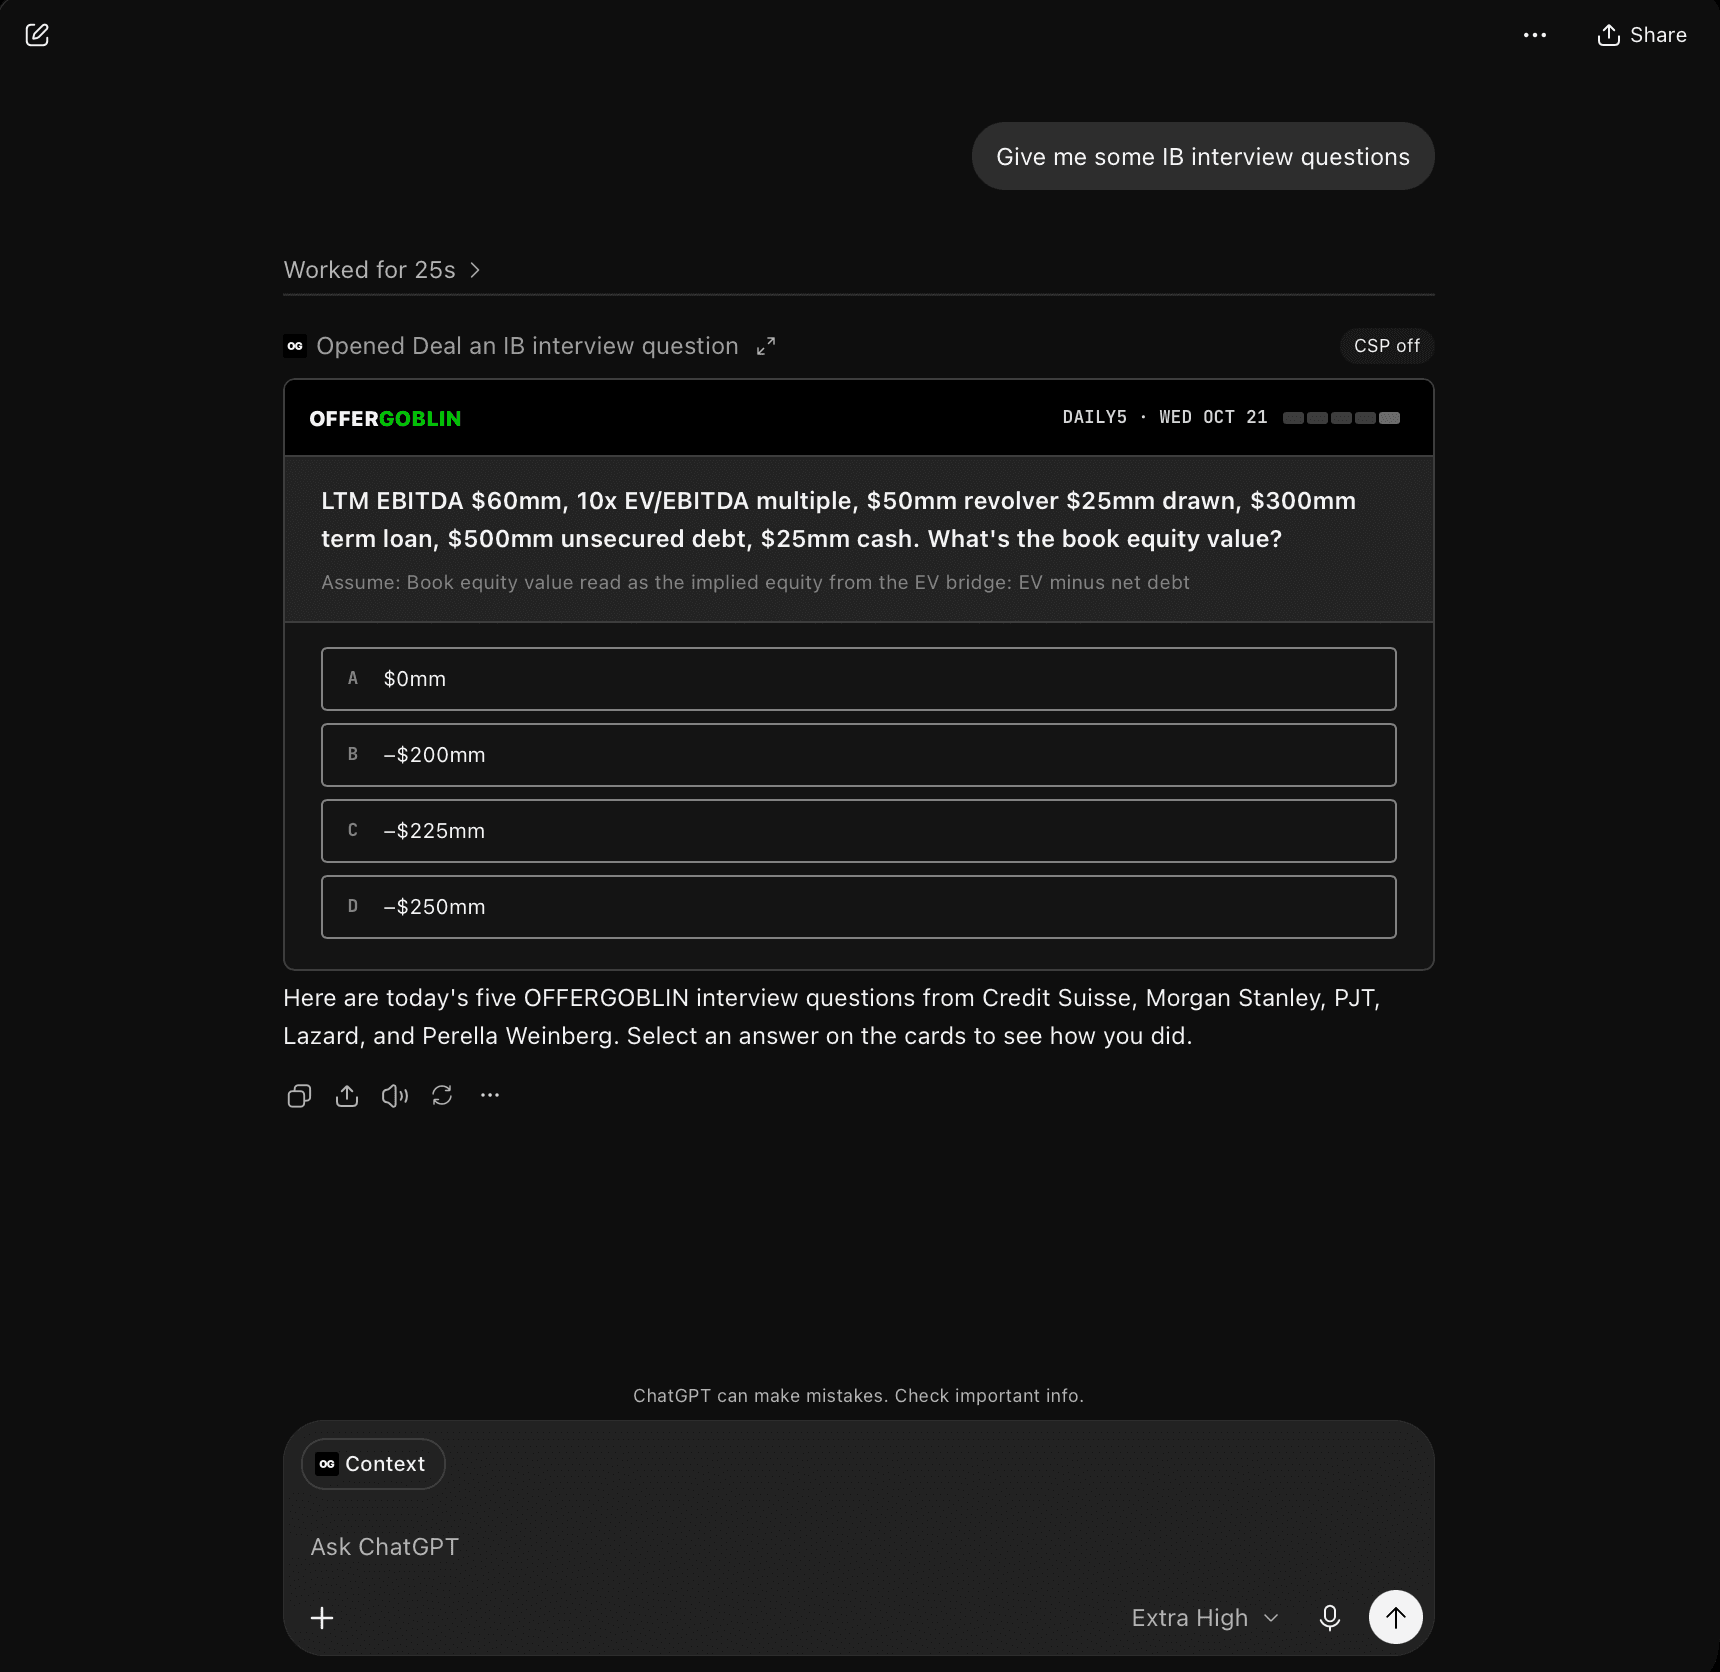Open more response actions below the answer
Screen dimensions: 1720x1672
(490, 1096)
